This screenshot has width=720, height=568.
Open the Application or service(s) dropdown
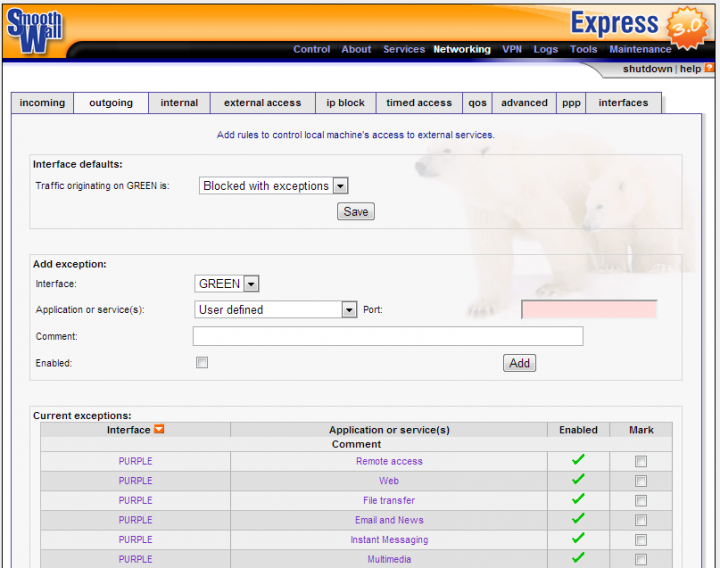click(x=276, y=310)
